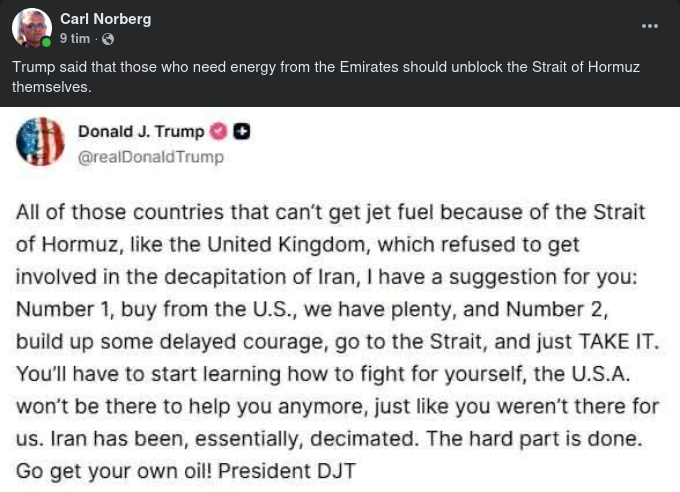
Task: Click "Go get your own oil!" line
Action: click(x=113, y=471)
